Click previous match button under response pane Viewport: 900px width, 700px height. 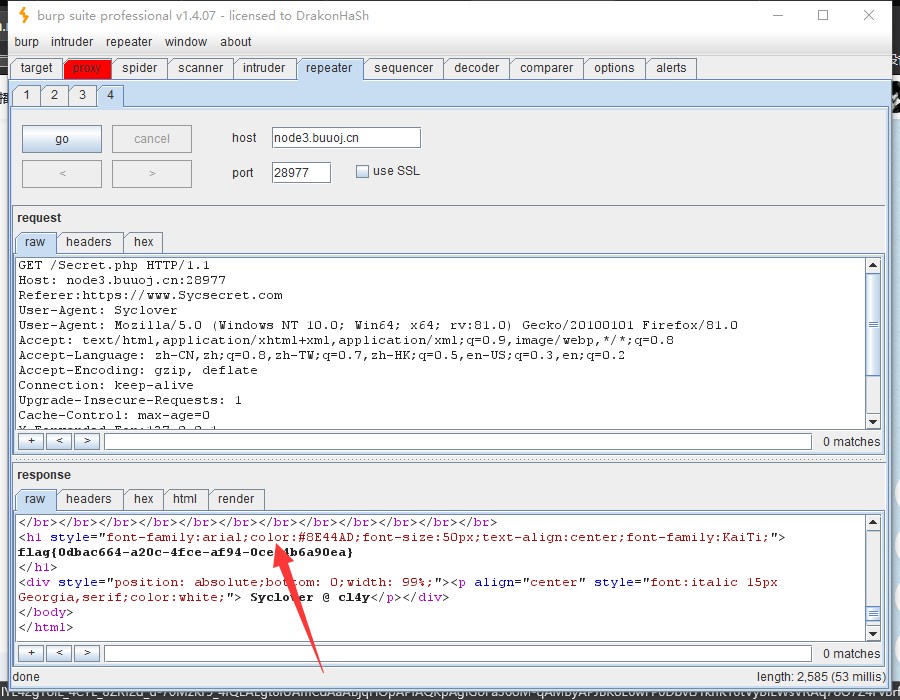pyautogui.click(x=59, y=653)
